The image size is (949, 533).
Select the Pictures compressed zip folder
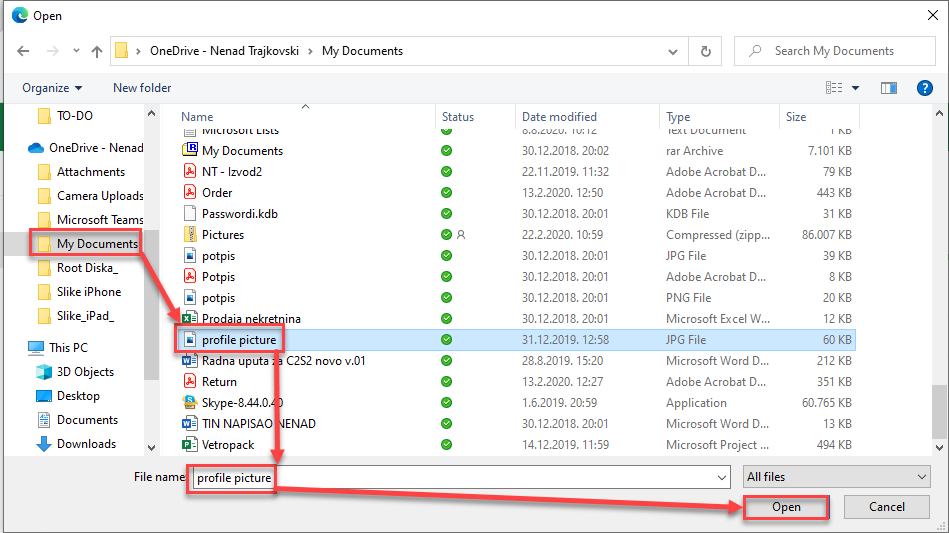tap(222, 235)
